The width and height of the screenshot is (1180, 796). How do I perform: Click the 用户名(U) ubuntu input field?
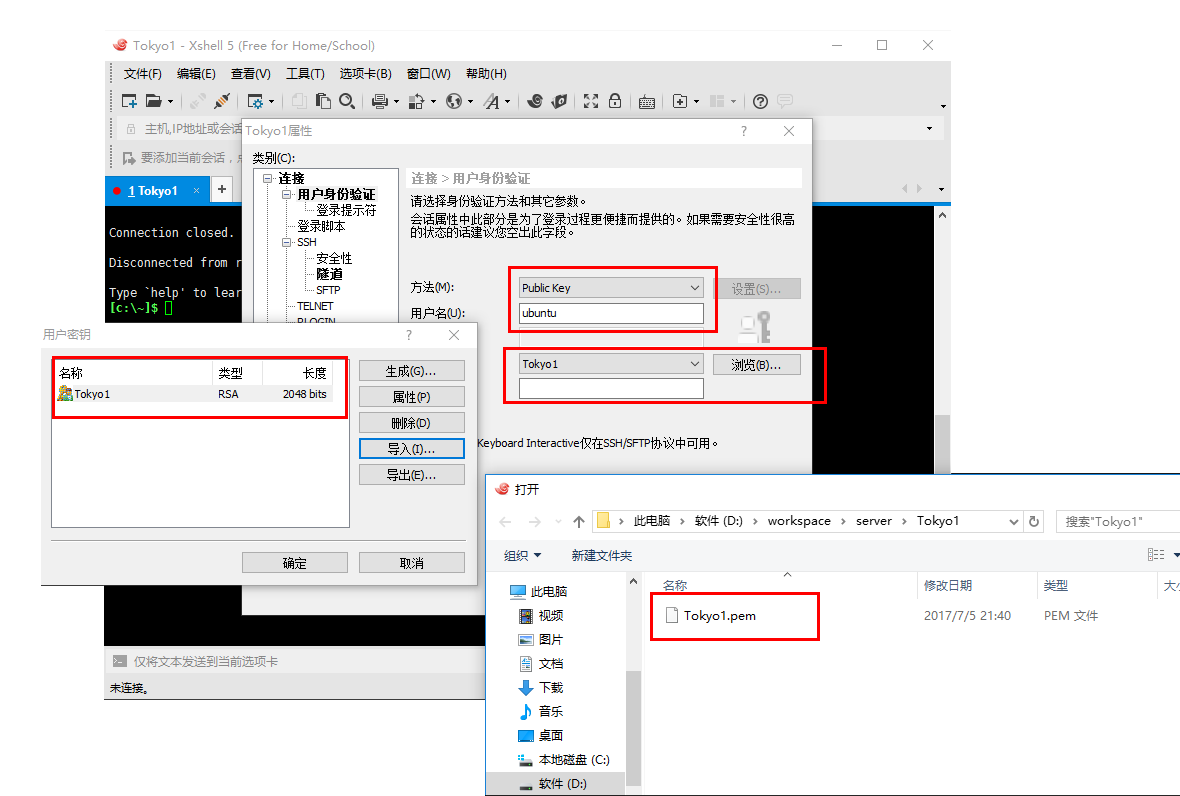[611, 313]
